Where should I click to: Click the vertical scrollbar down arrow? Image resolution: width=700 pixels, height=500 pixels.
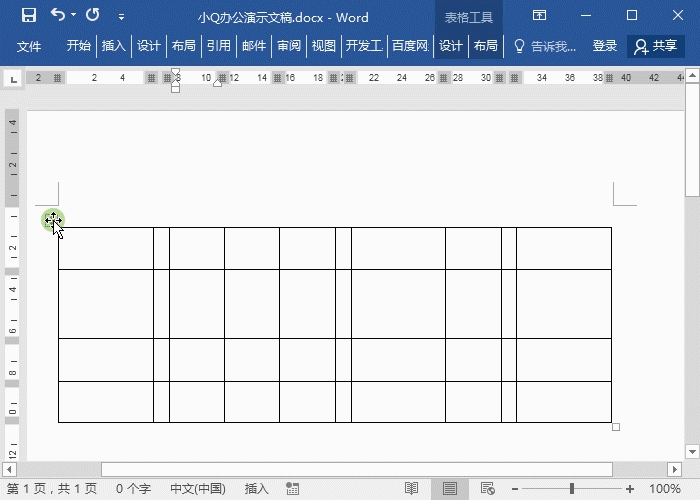point(692,452)
